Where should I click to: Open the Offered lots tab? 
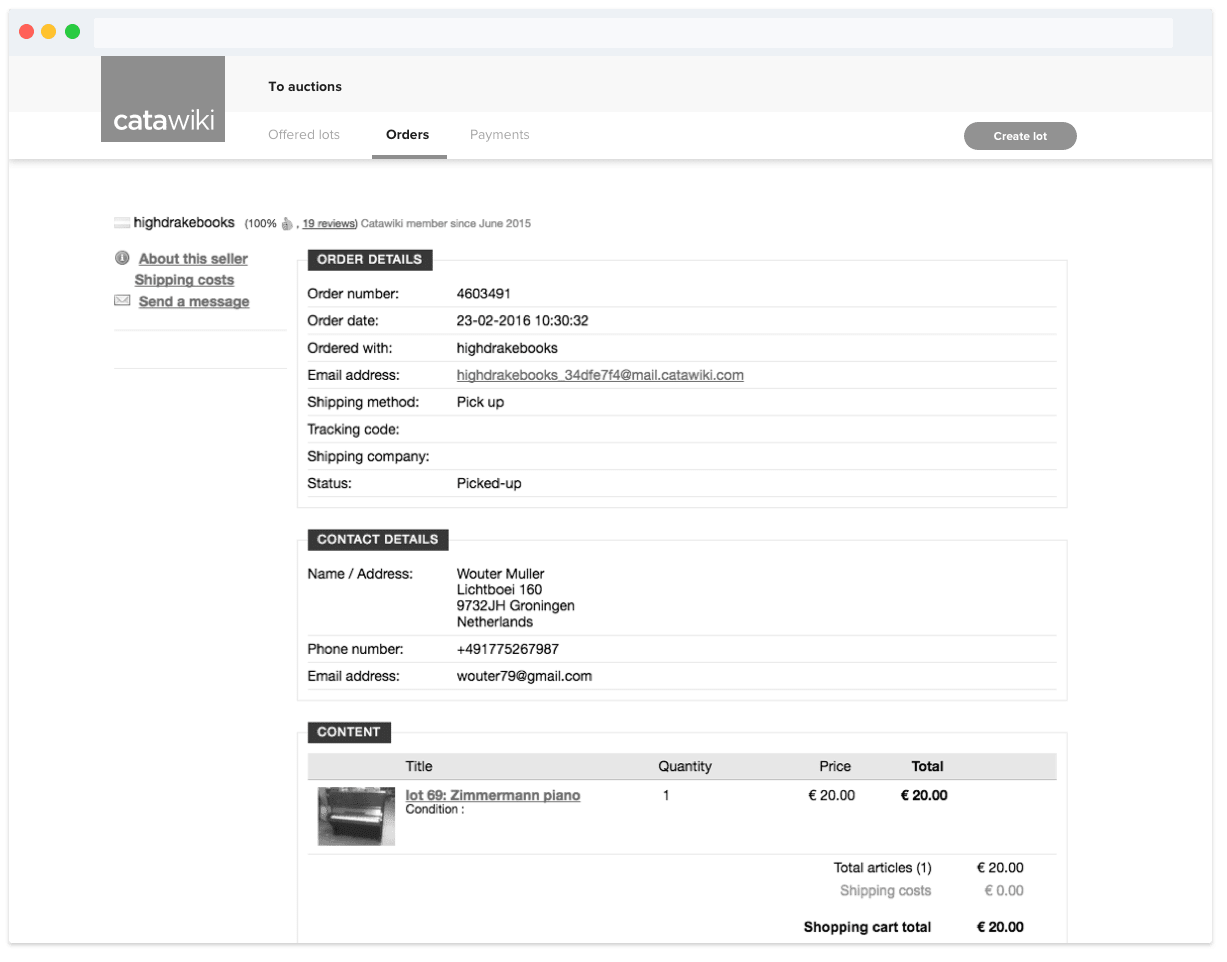coord(304,135)
